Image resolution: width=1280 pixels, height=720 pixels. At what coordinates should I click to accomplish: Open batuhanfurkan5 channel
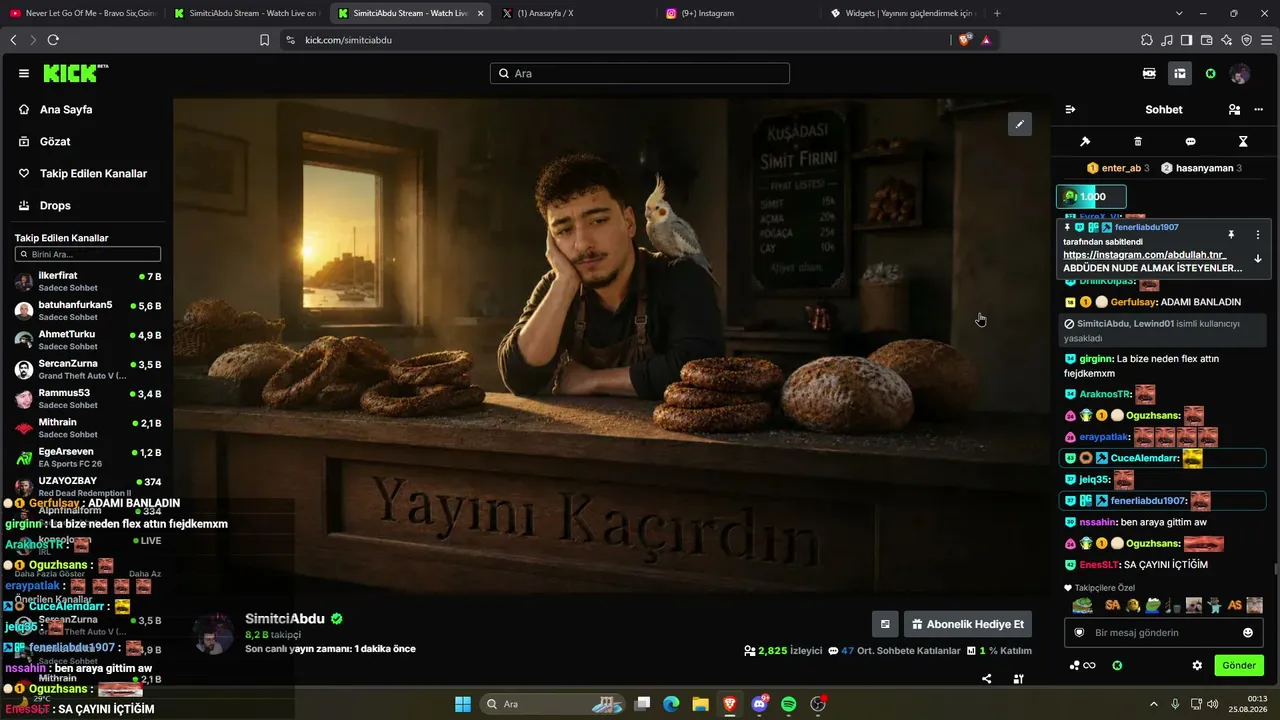(x=87, y=311)
